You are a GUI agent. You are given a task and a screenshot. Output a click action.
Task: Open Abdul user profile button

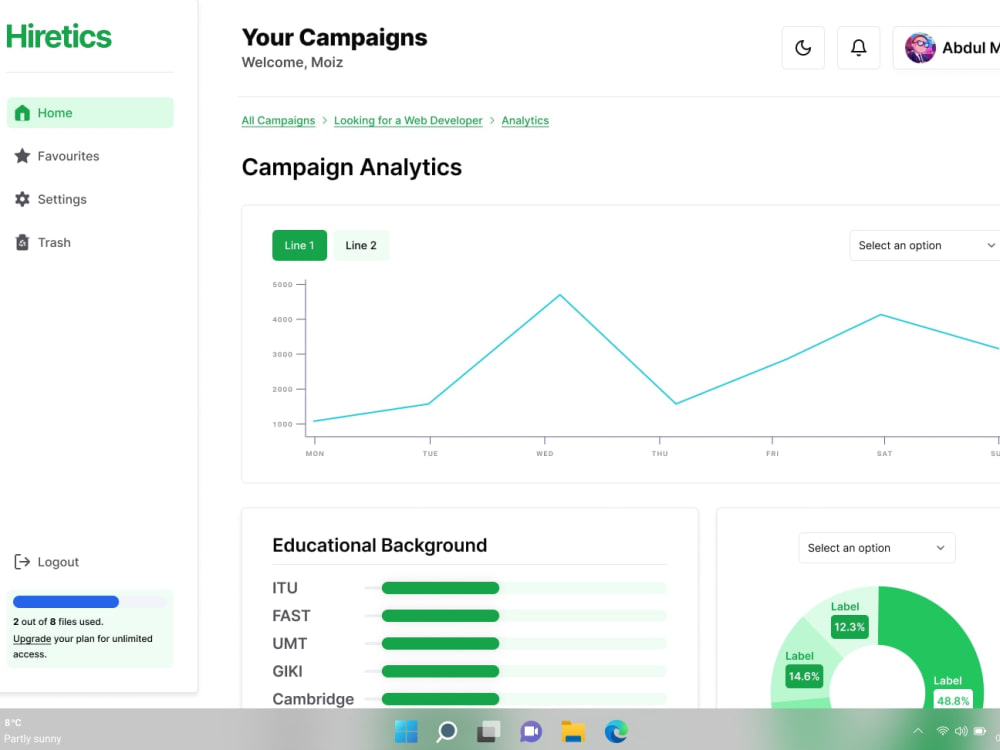(x=946, y=48)
